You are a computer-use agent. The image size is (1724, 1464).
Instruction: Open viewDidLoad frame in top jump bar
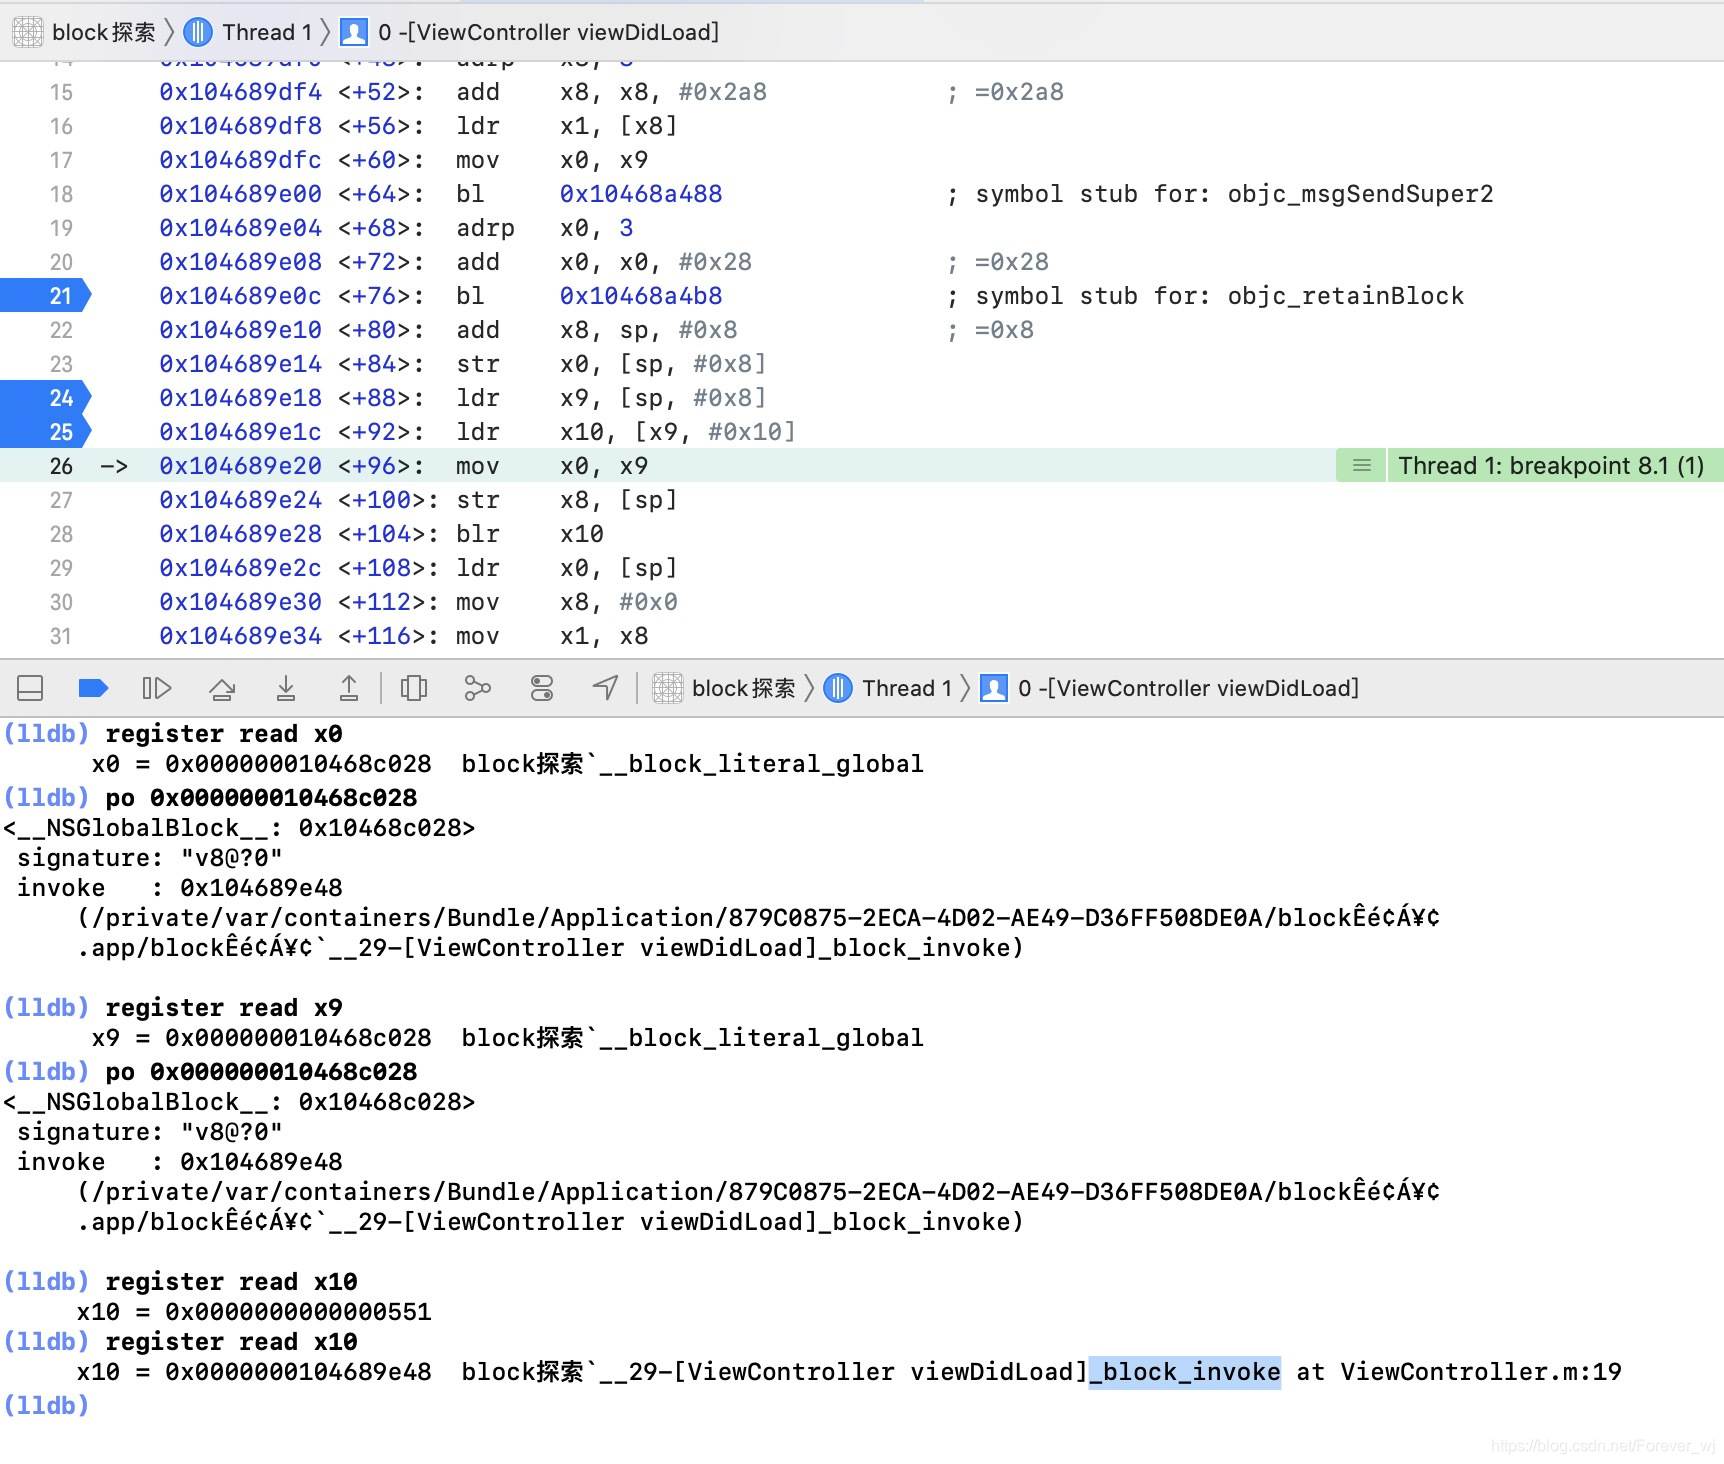pos(530,32)
